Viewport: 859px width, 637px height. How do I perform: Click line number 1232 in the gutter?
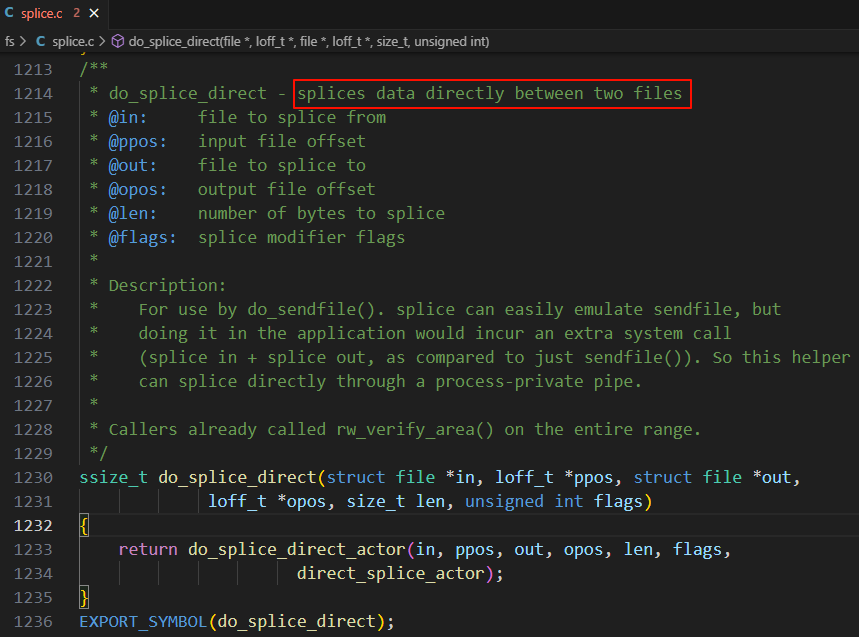(33, 525)
